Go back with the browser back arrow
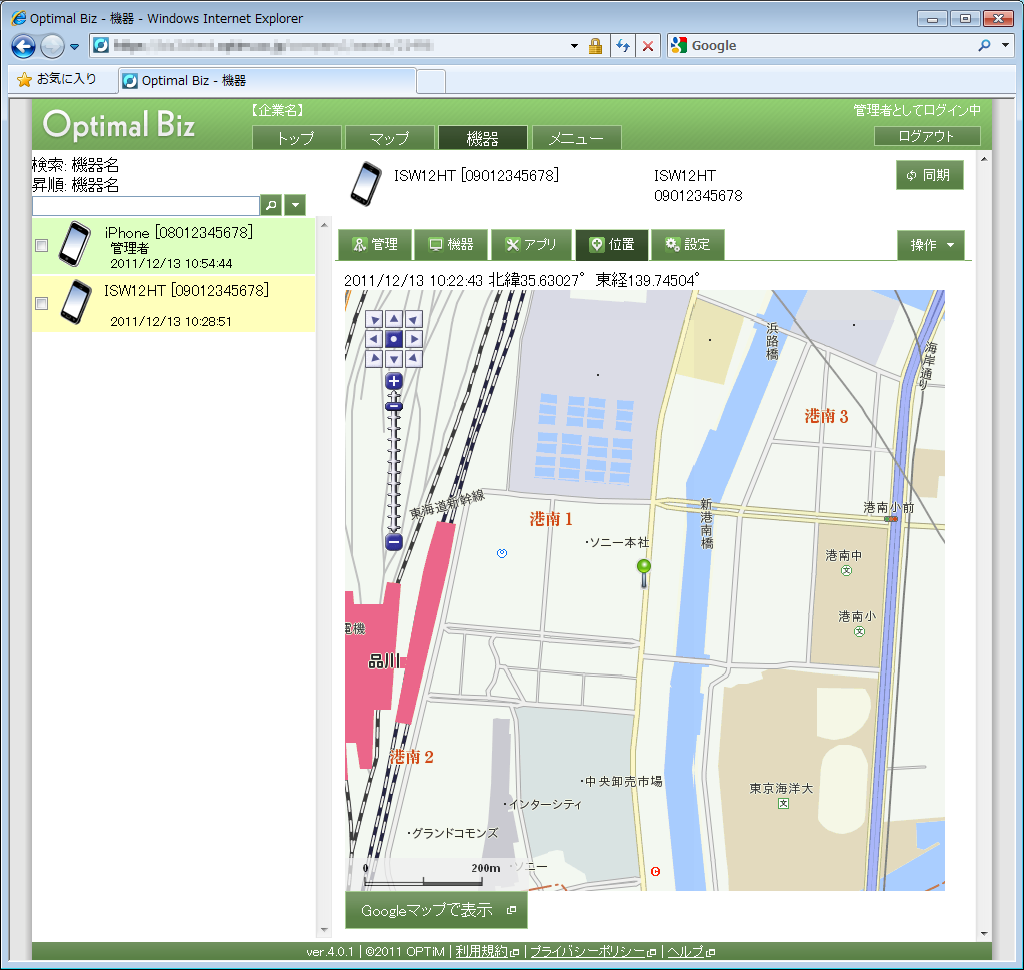Image resolution: width=1024 pixels, height=970 pixels. [x=24, y=46]
